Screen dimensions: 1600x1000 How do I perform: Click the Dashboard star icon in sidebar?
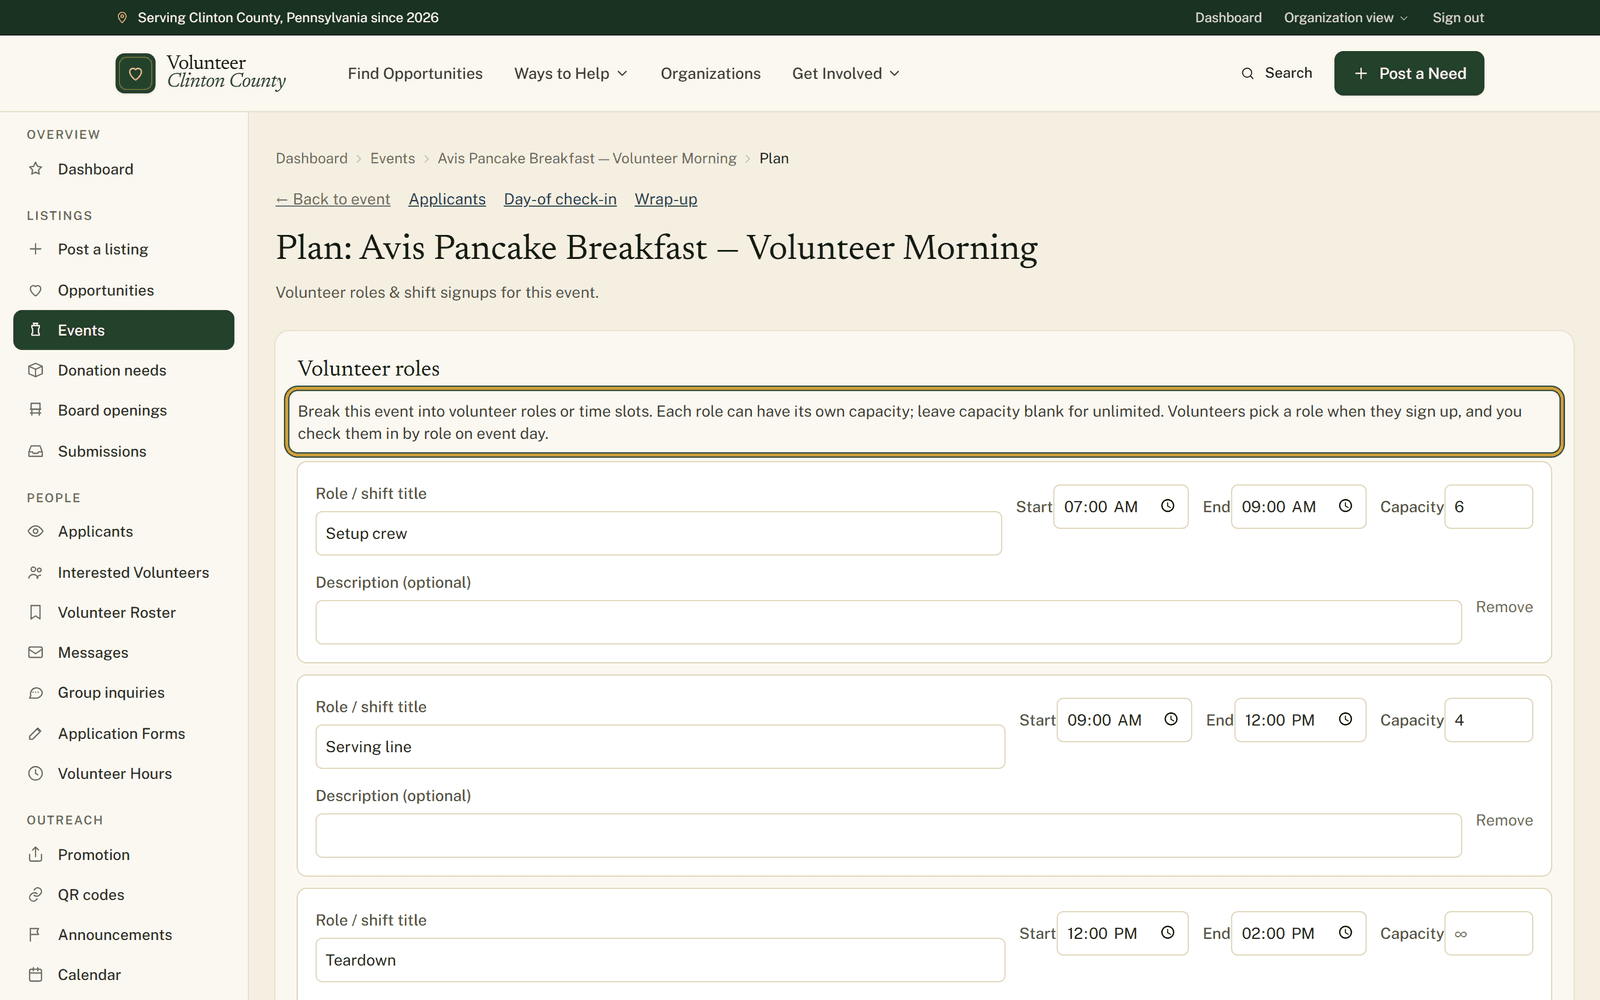pyautogui.click(x=36, y=169)
